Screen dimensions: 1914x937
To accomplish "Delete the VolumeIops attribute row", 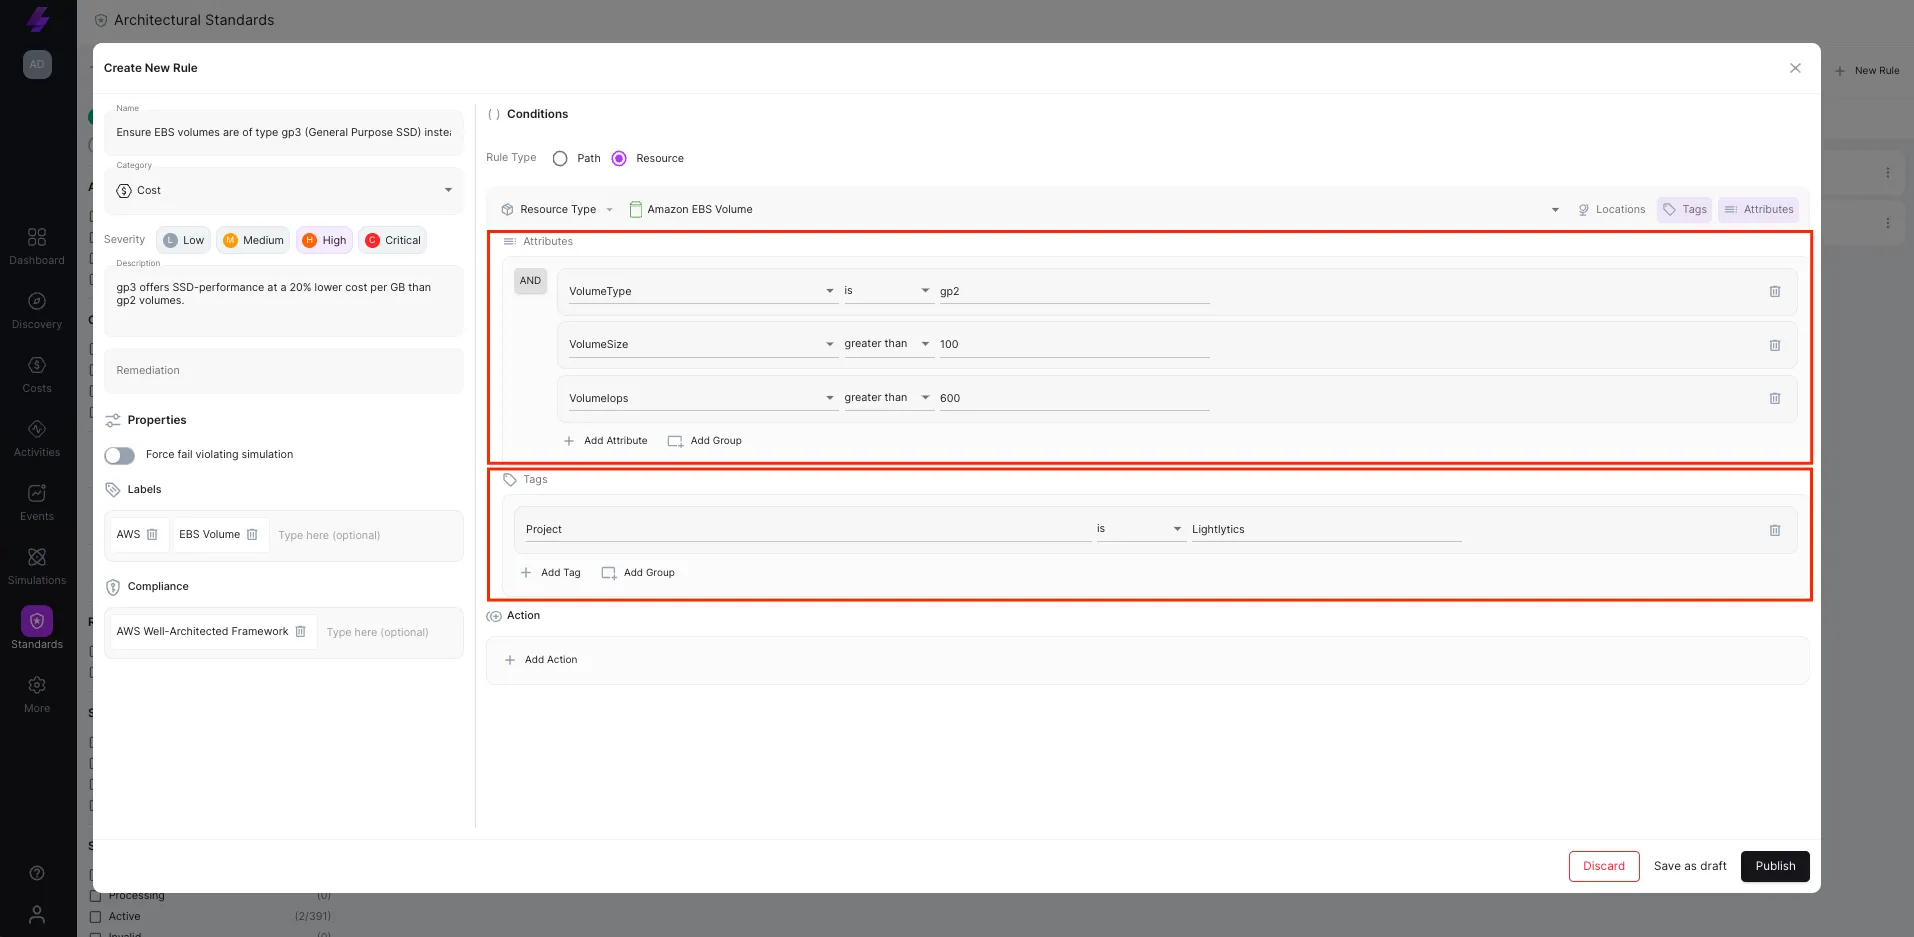I will point(1775,398).
